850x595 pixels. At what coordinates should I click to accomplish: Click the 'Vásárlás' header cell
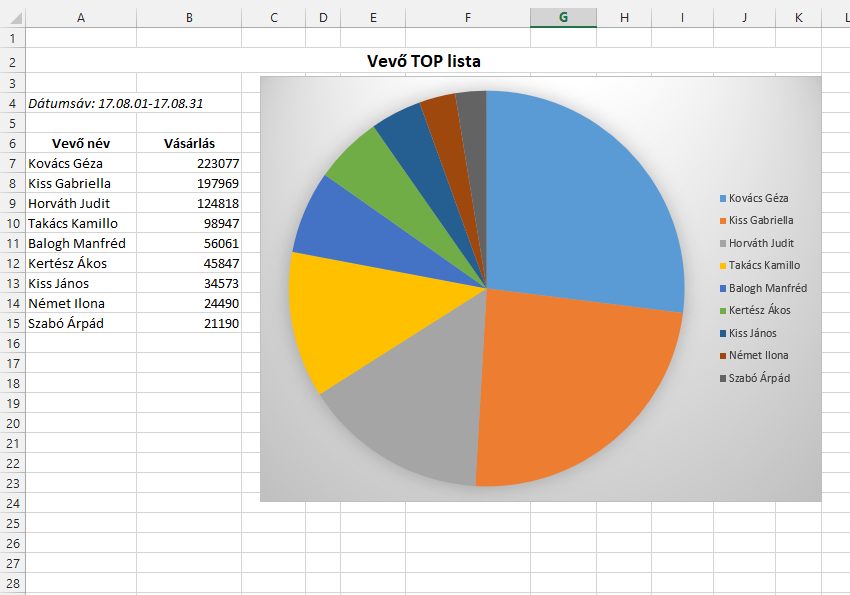(x=189, y=143)
